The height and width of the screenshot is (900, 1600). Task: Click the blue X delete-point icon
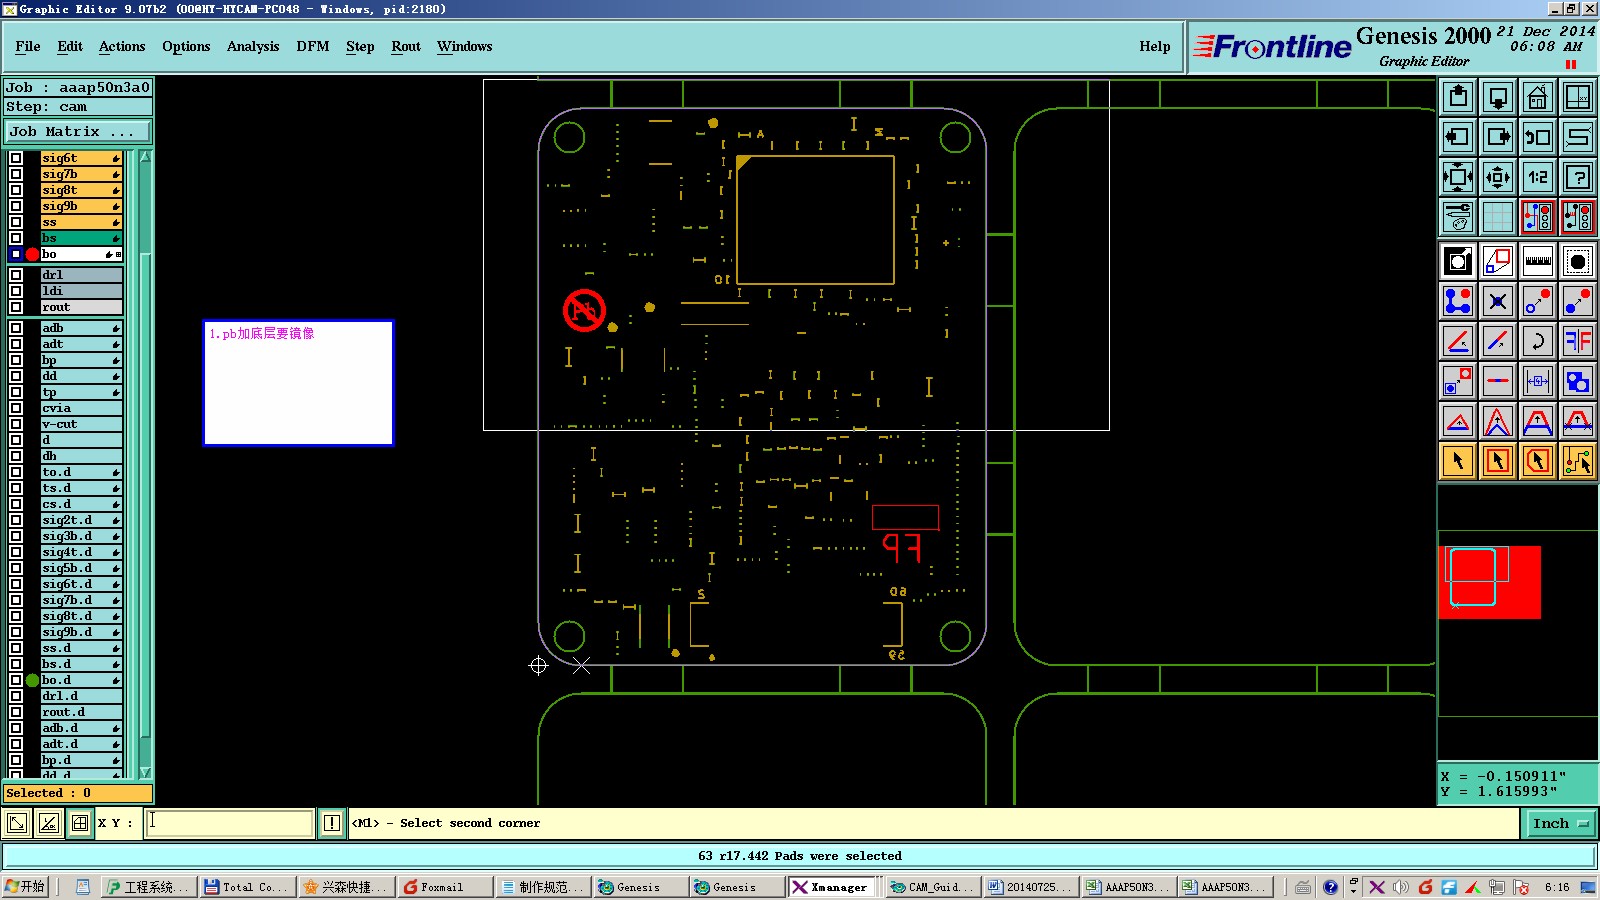coord(1498,301)
